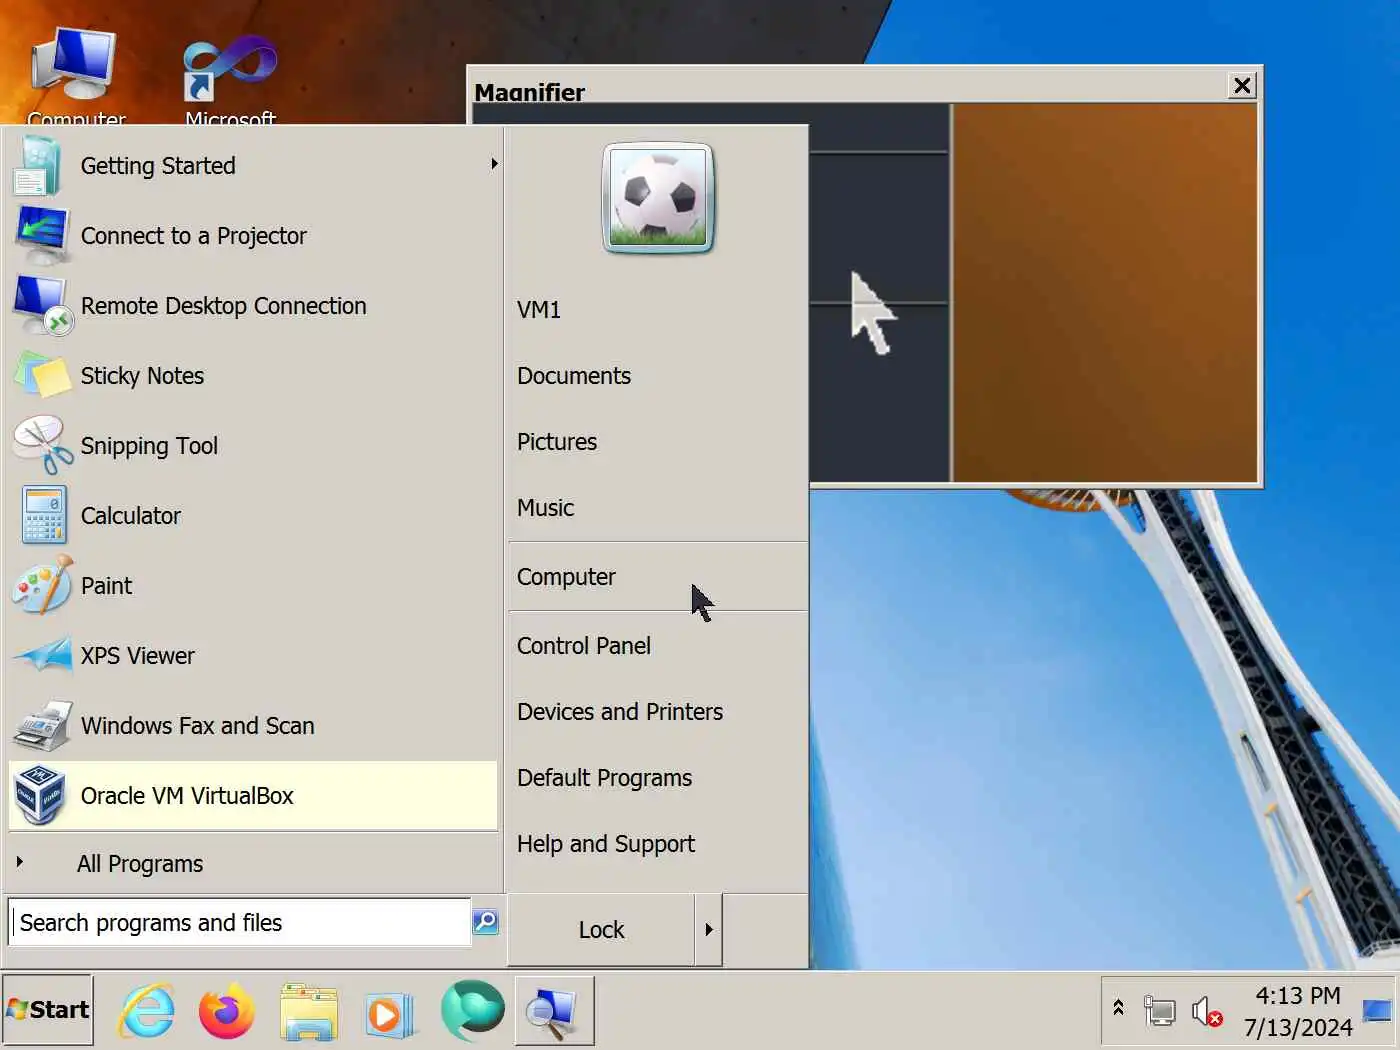Screen dimensions: 1400x1050
Task: Show hidden icons in the system tray
Action: (x=1118, y=1008)
